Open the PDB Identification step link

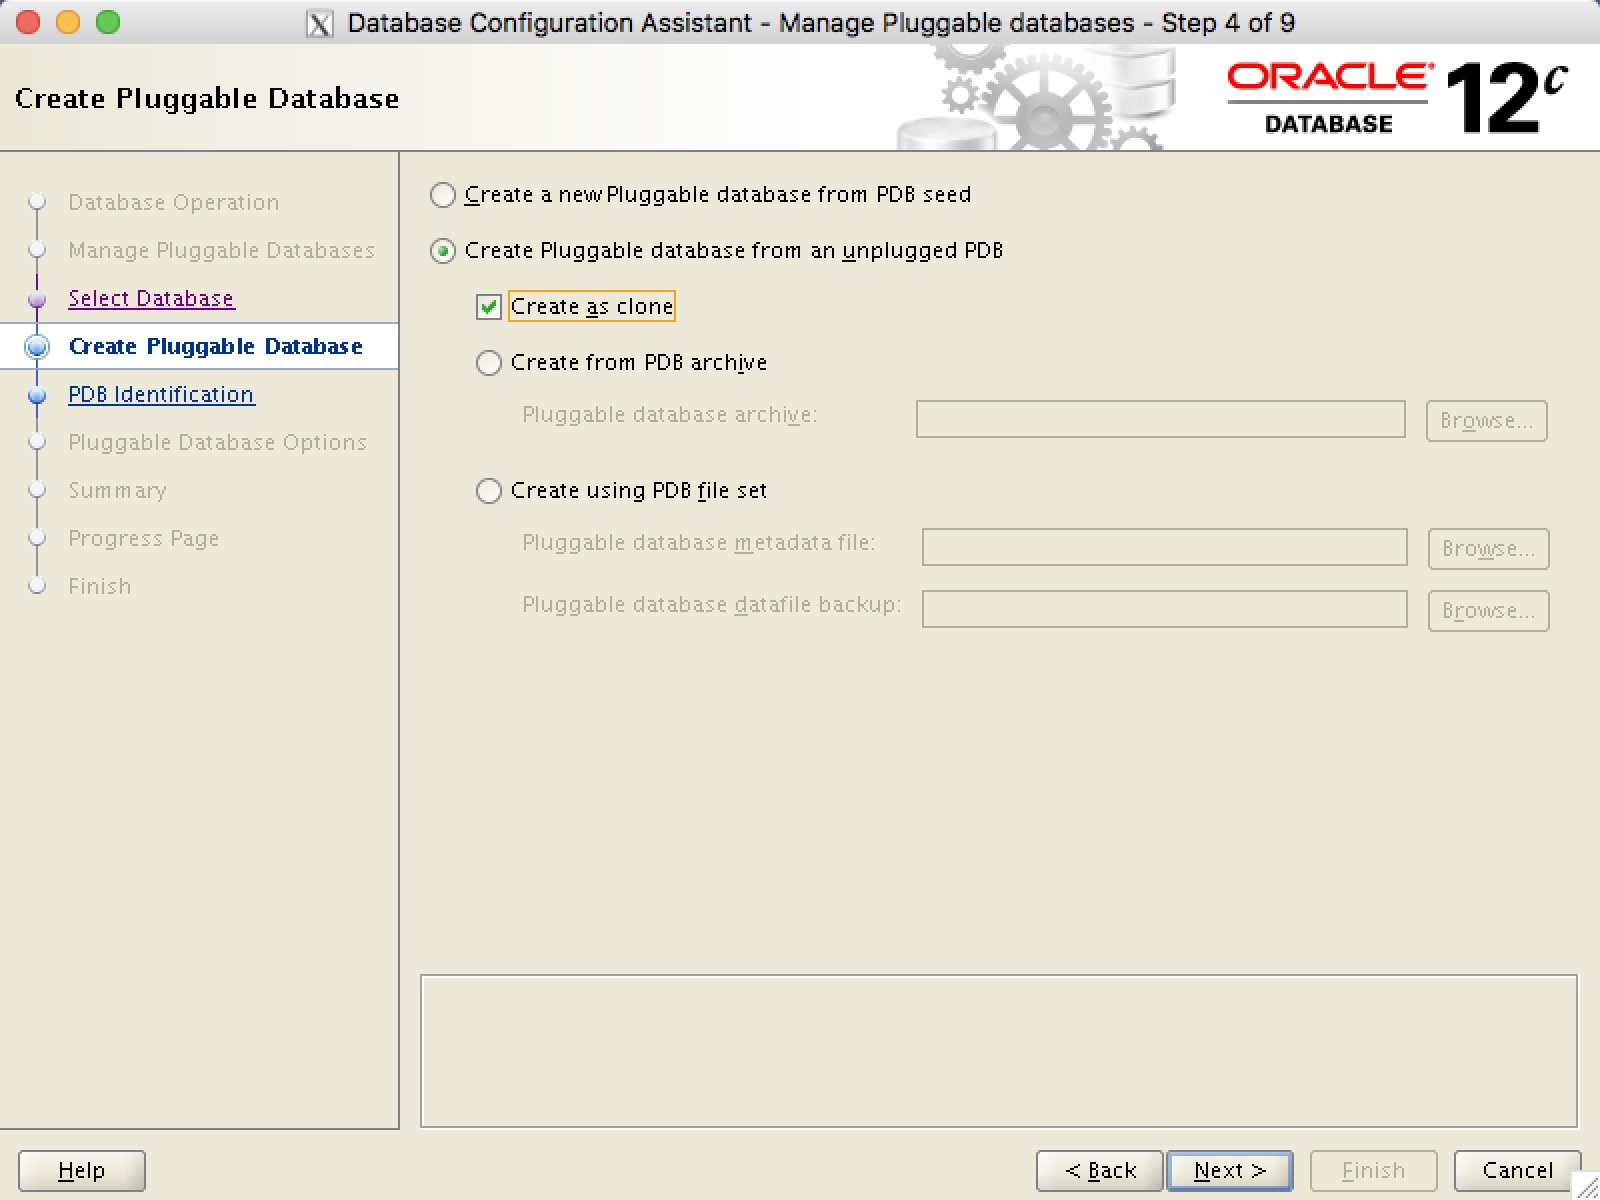(160, 394)
